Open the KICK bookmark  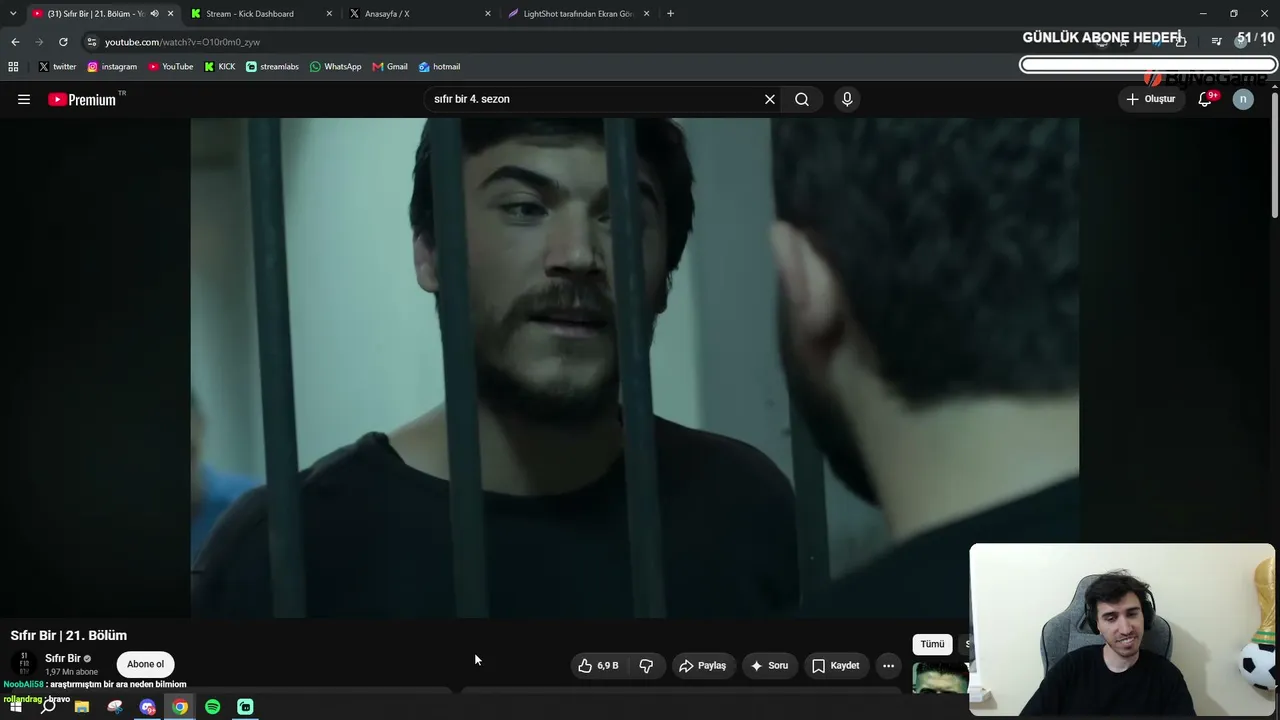point(220,67)
